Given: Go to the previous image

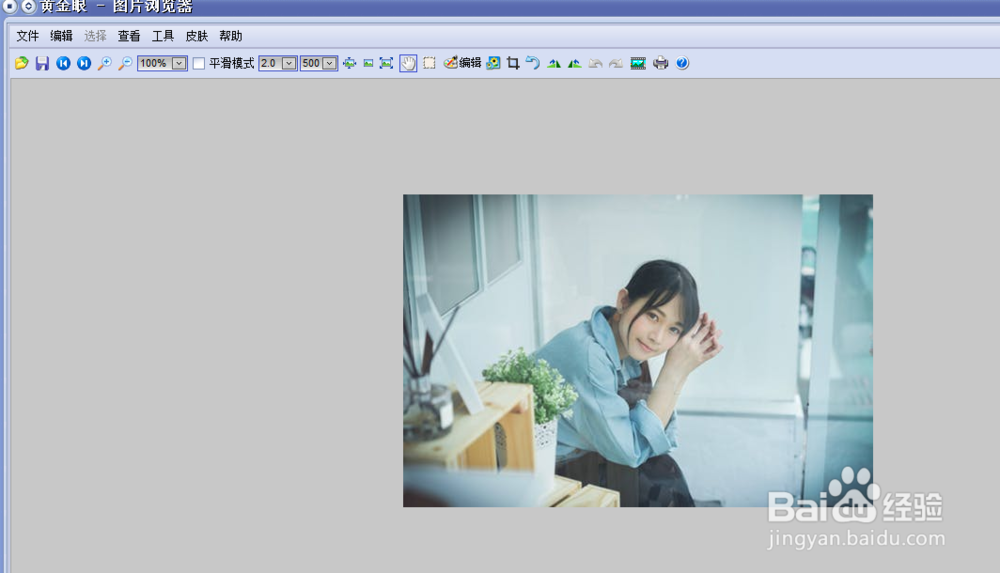Looking at the screenshot, I should tap(63, 63).
